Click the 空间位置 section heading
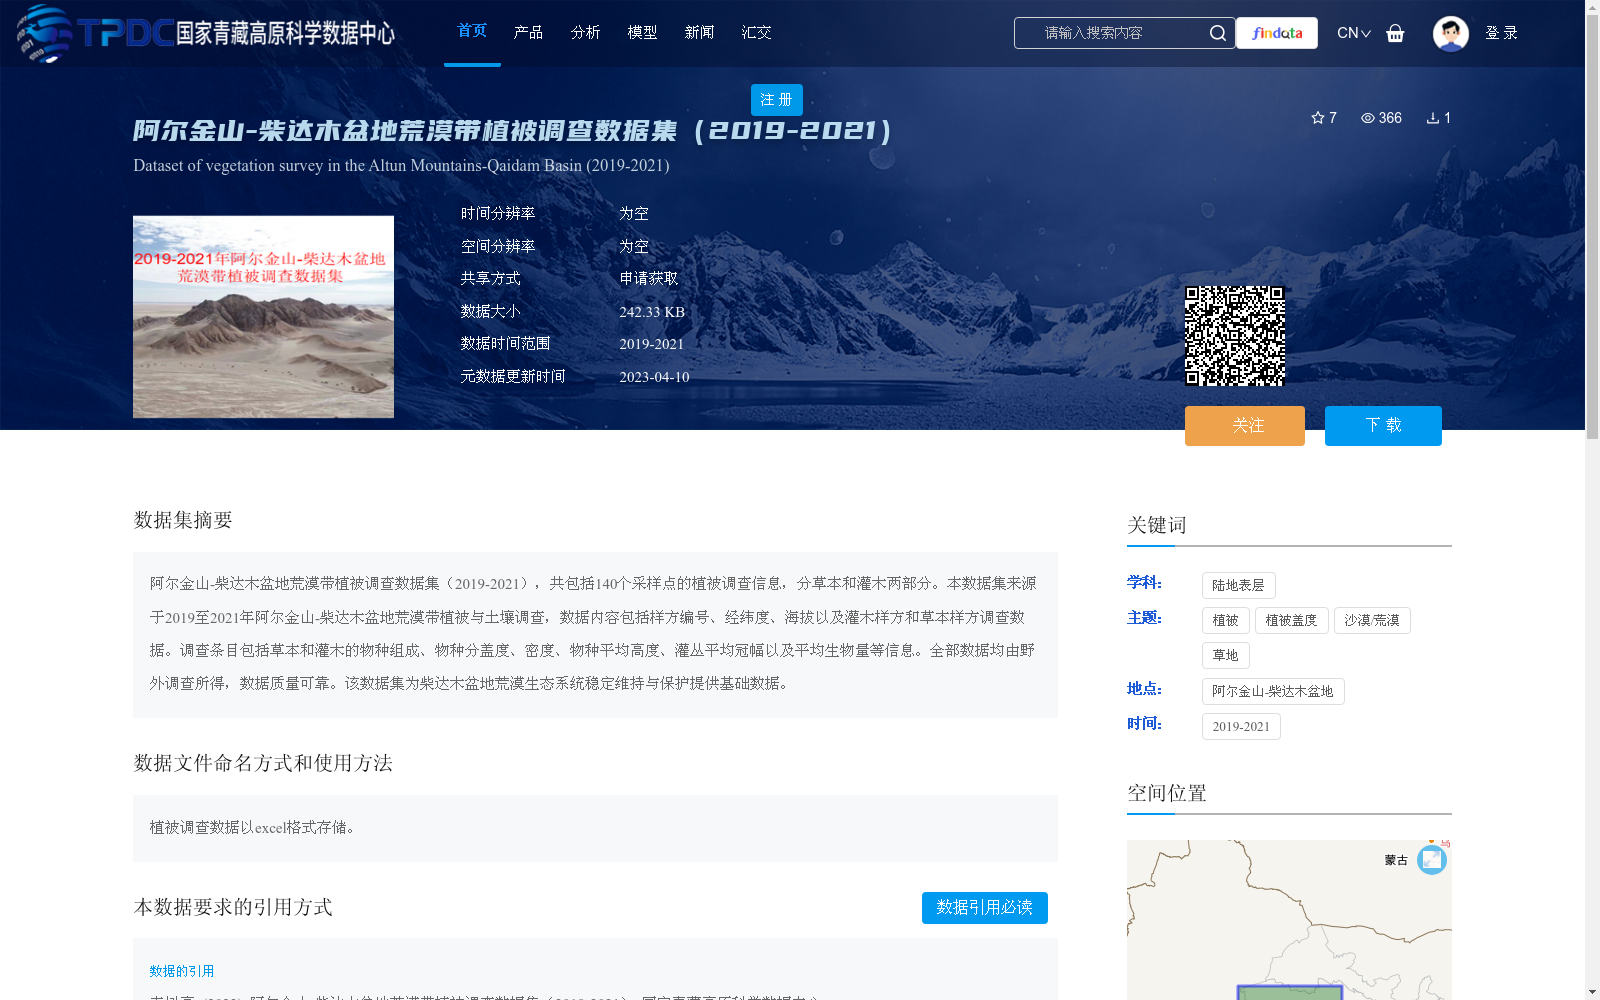The height and width of the screenshot is (1000, 1600). pos(1167,793)
